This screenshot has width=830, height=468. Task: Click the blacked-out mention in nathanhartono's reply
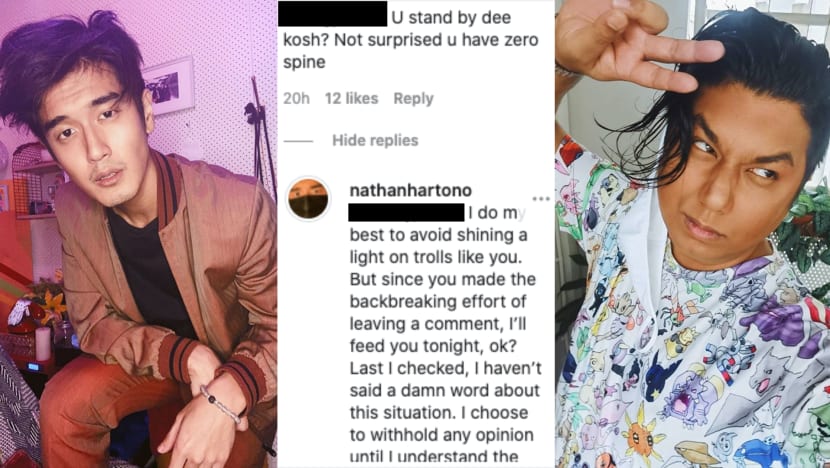tap(407, 212)
